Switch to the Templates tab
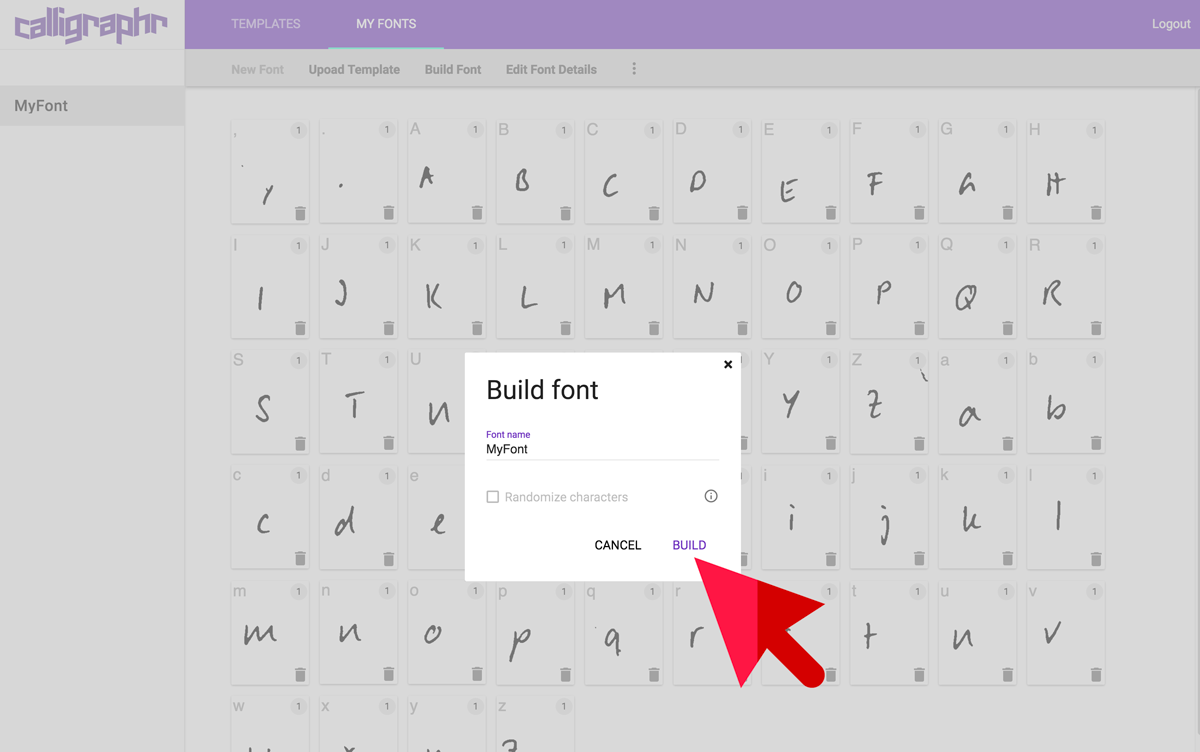Screen dimensions: 1200x752 click(x=265, y=23)
